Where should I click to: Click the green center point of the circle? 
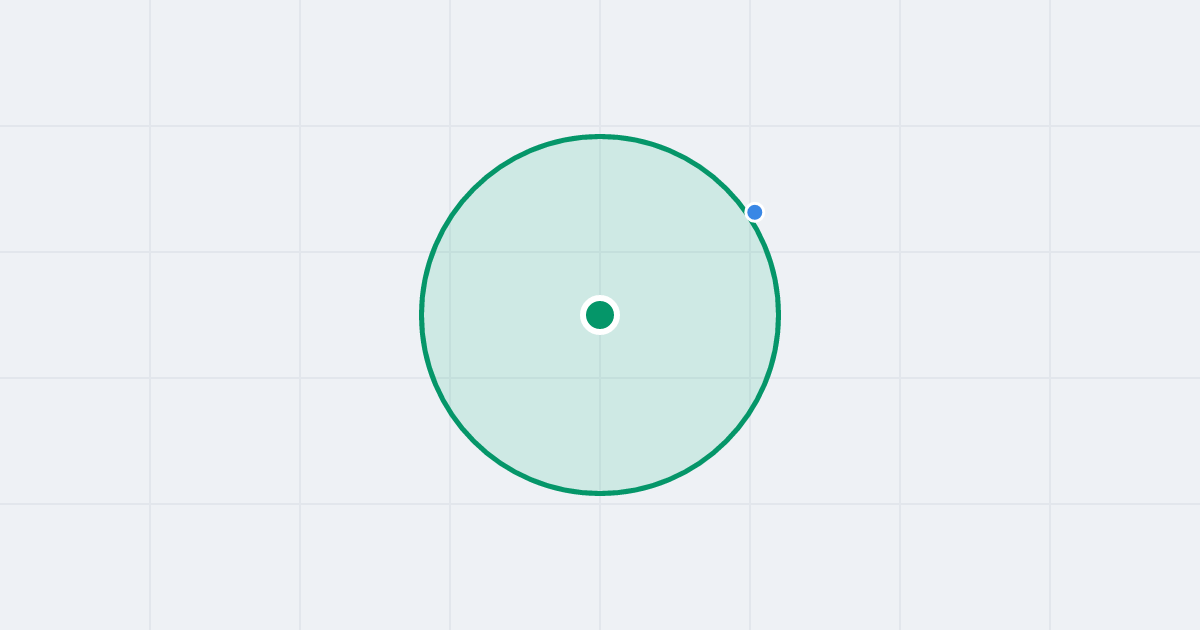click(600, 315)
